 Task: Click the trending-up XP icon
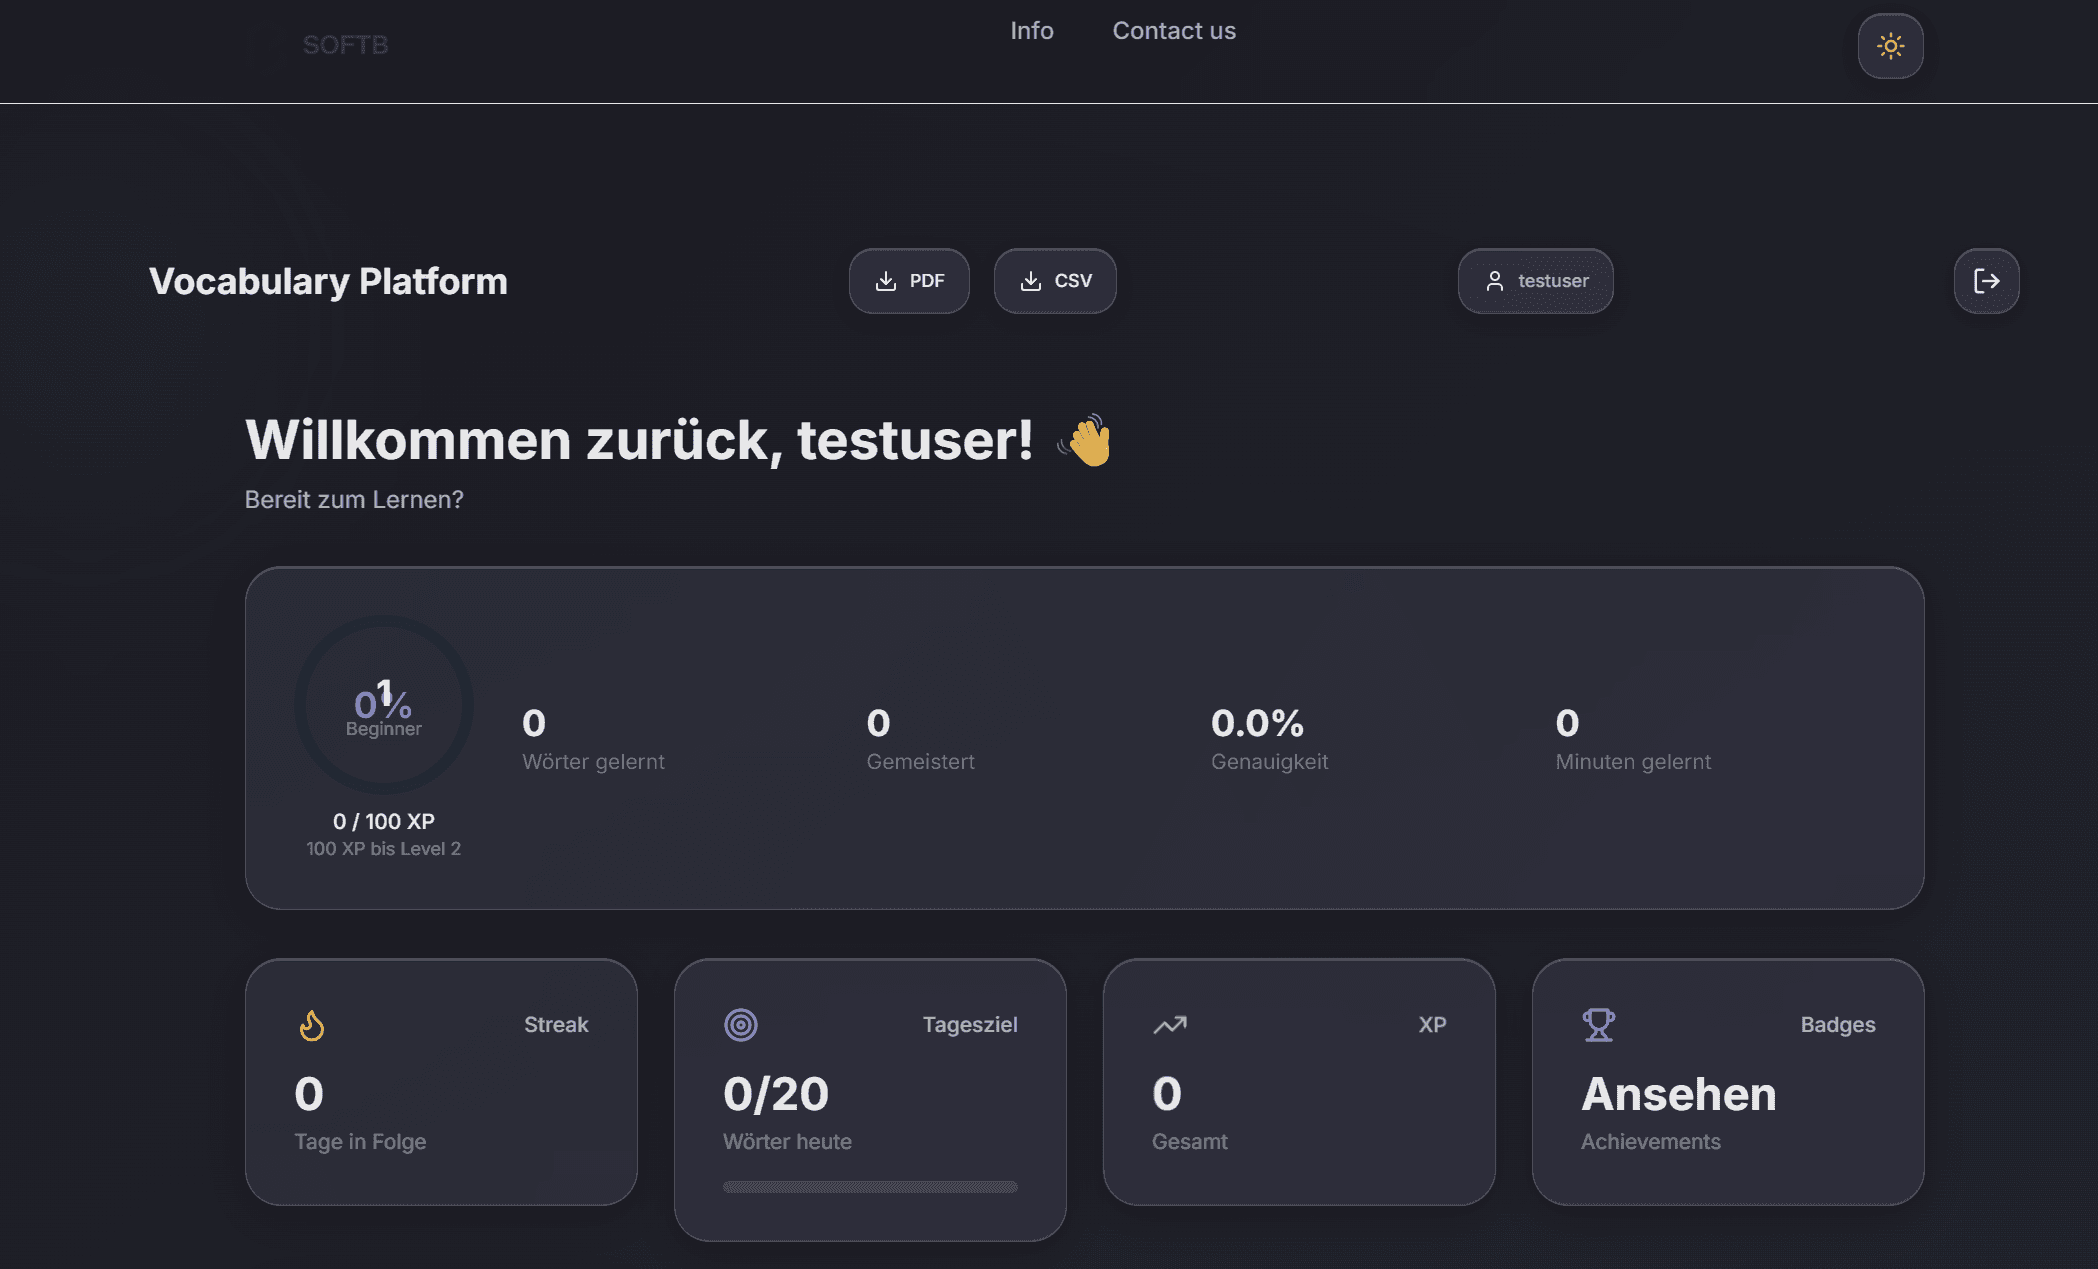(1170, 1025)
